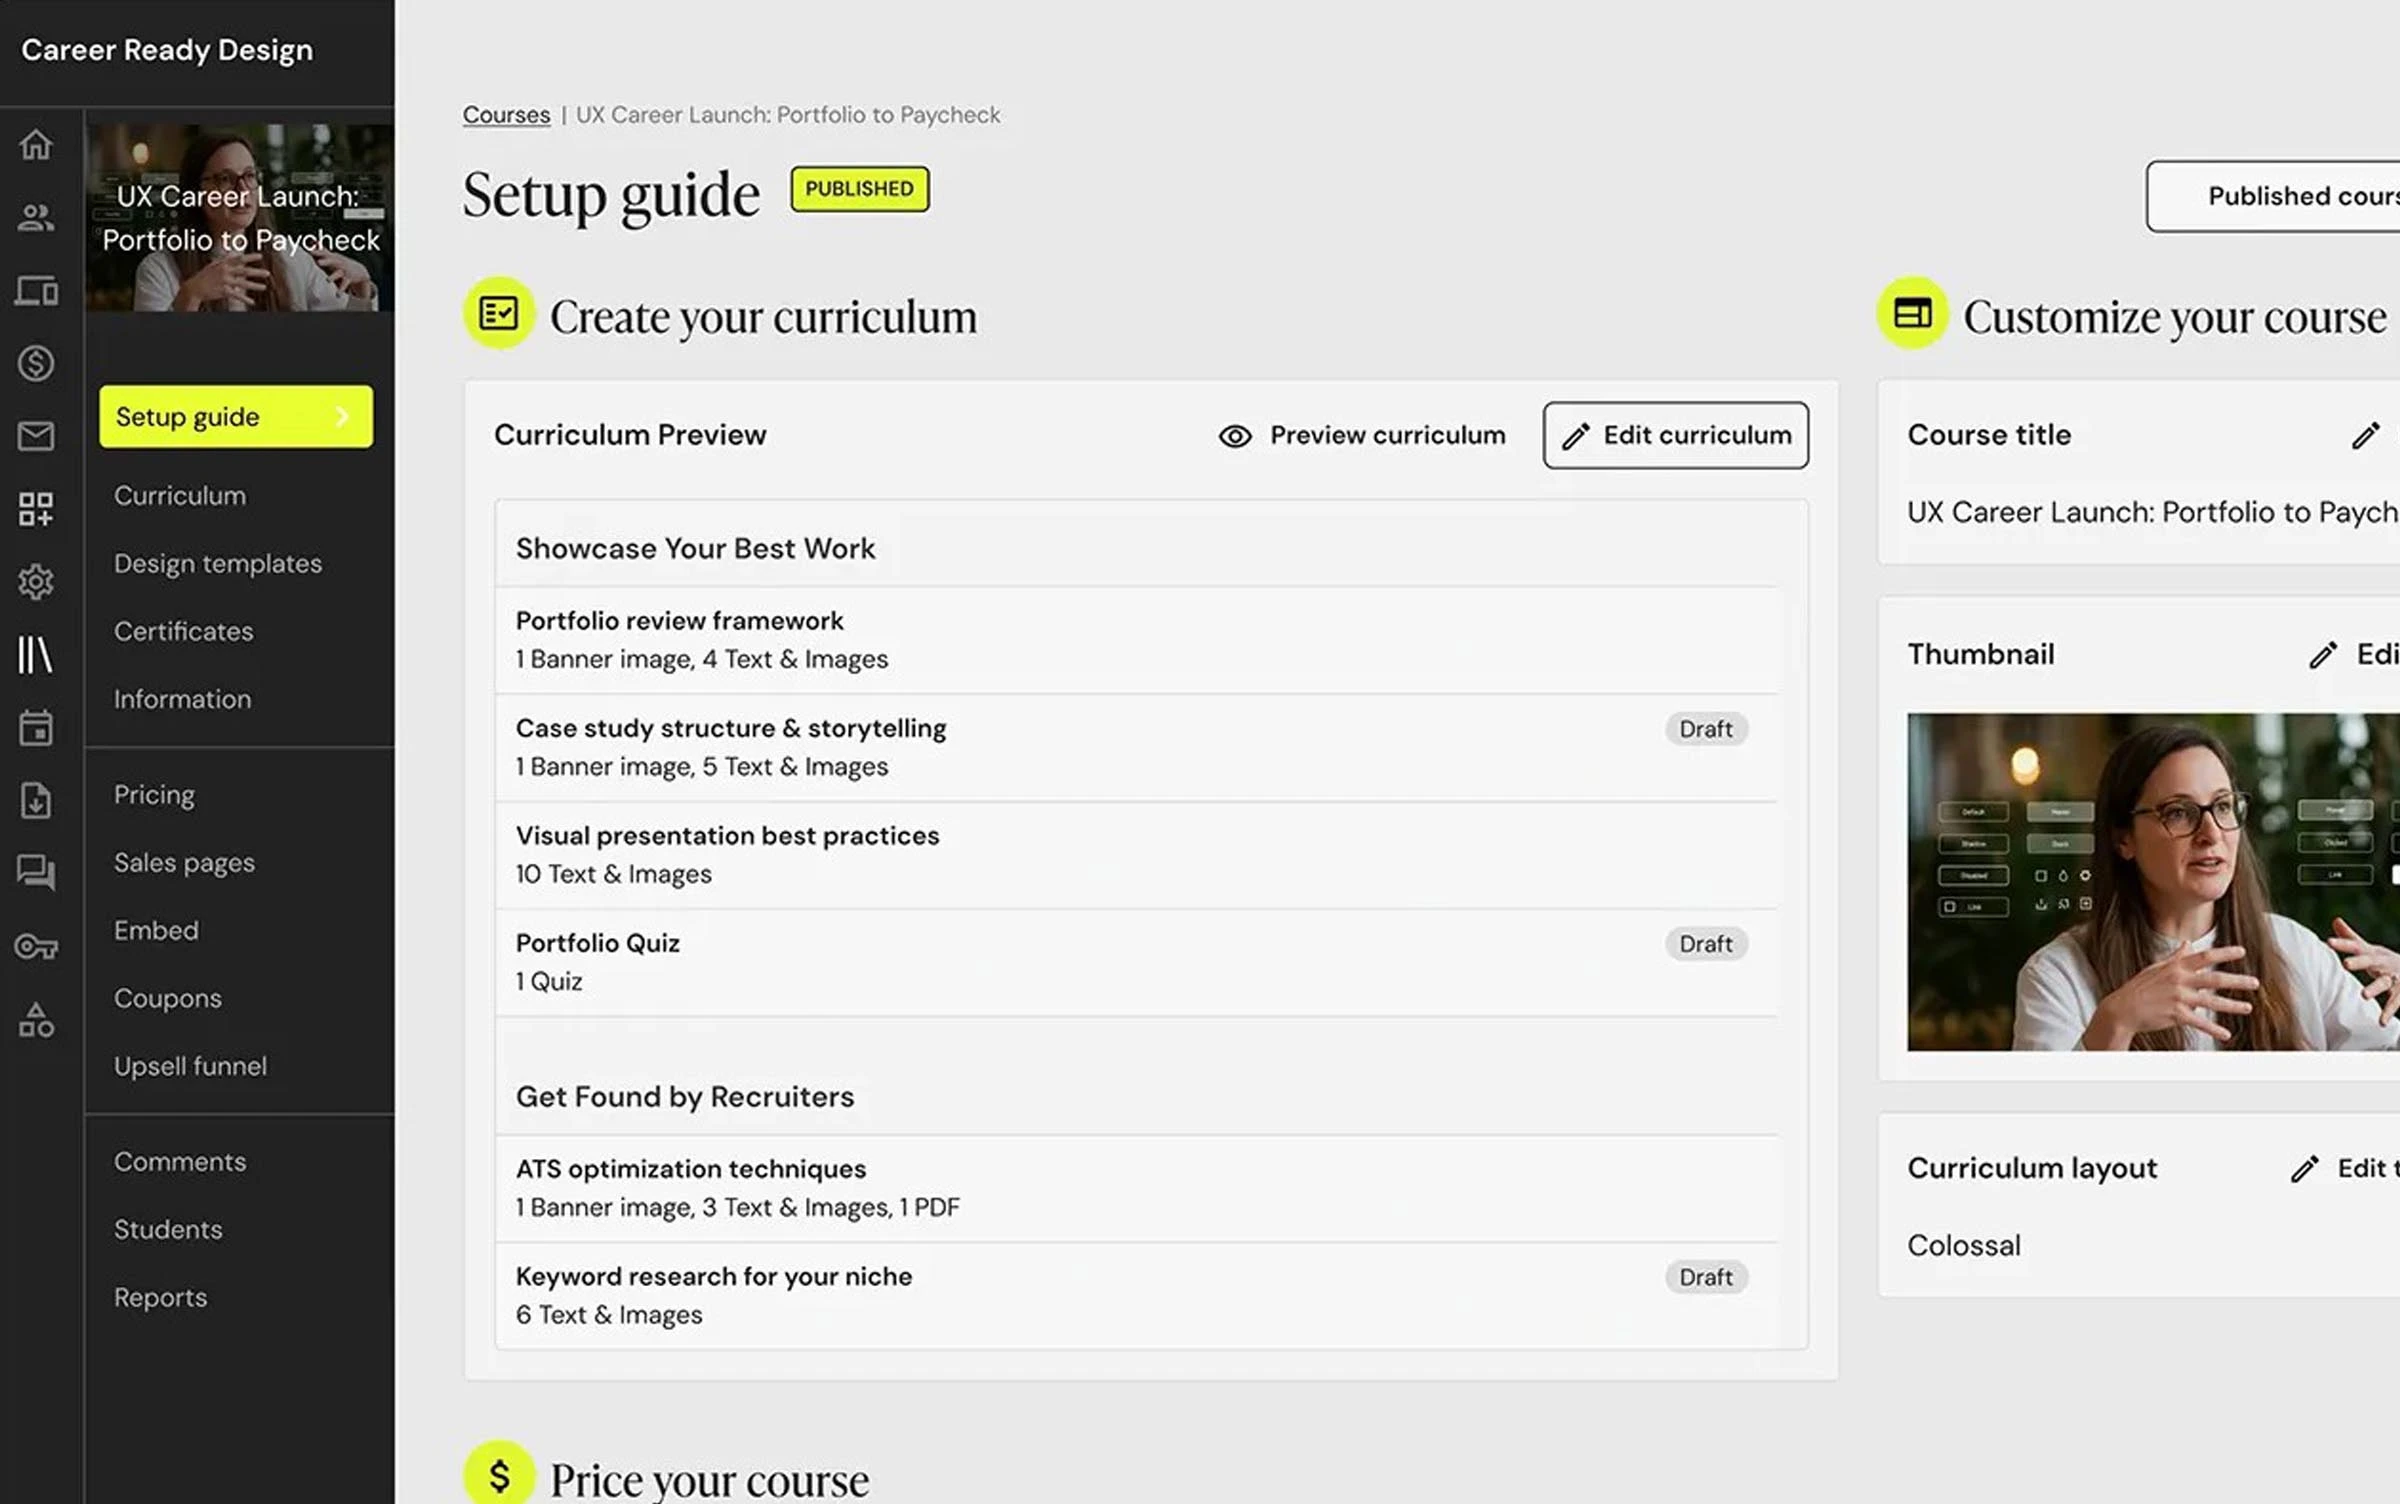Open the settings gear icon
This screenshot has height=1504, width=2400.
coord(36,581)
